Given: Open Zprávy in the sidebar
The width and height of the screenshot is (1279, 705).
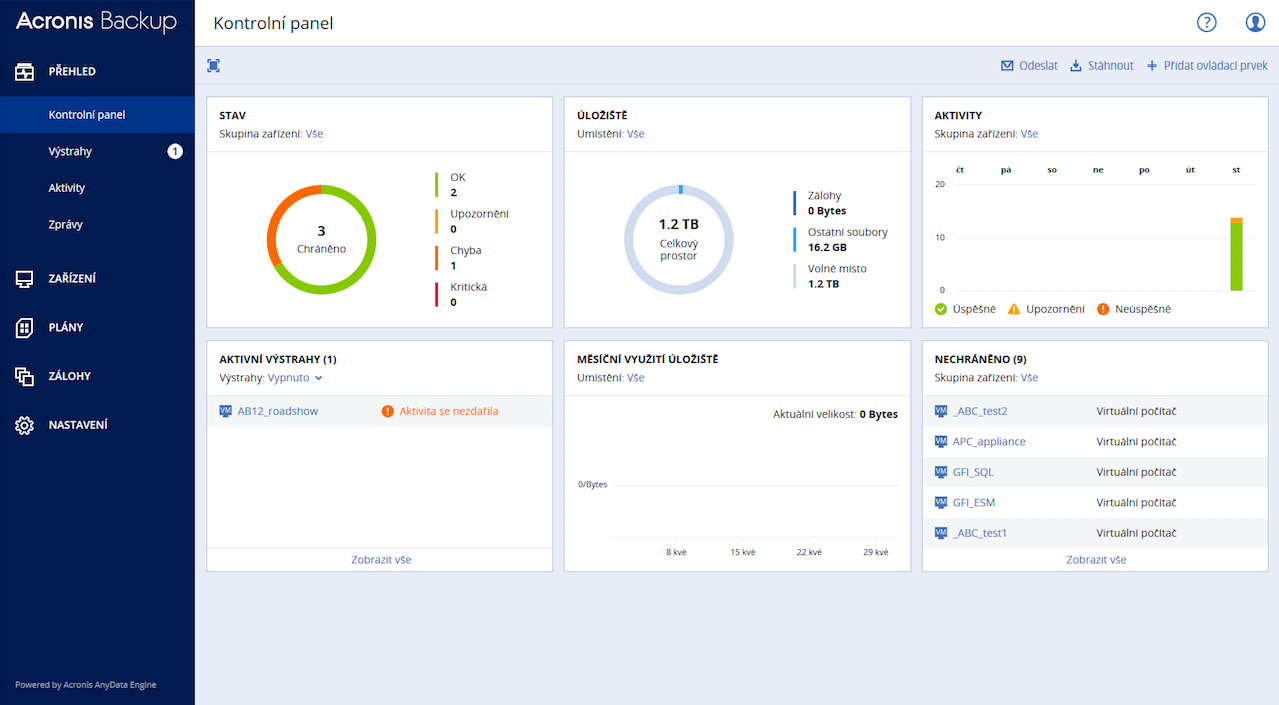Looking at the screenshot, I should (65, 225).
